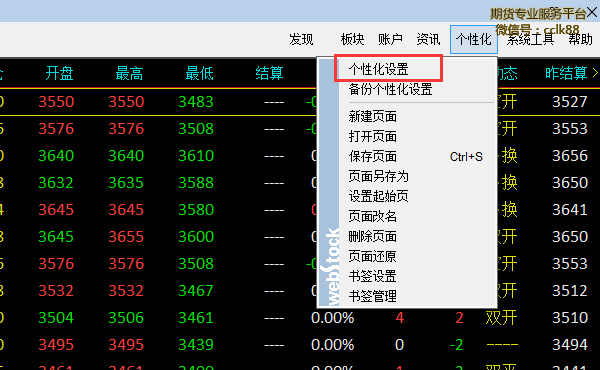Click 双开 in the 3510 row

click(x=502, y=318)
